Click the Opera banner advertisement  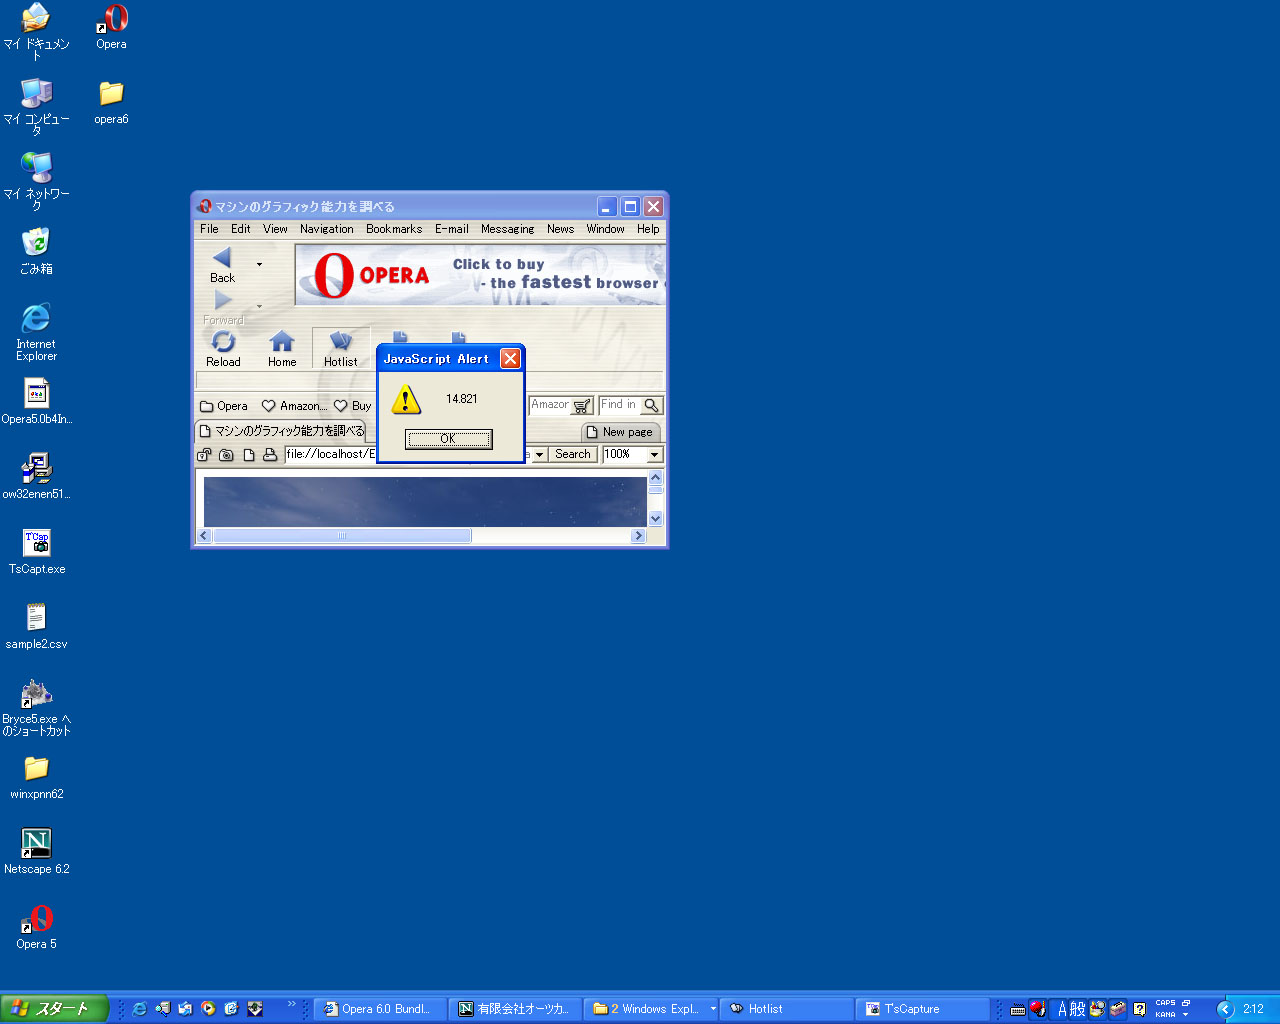pos(480,275)
